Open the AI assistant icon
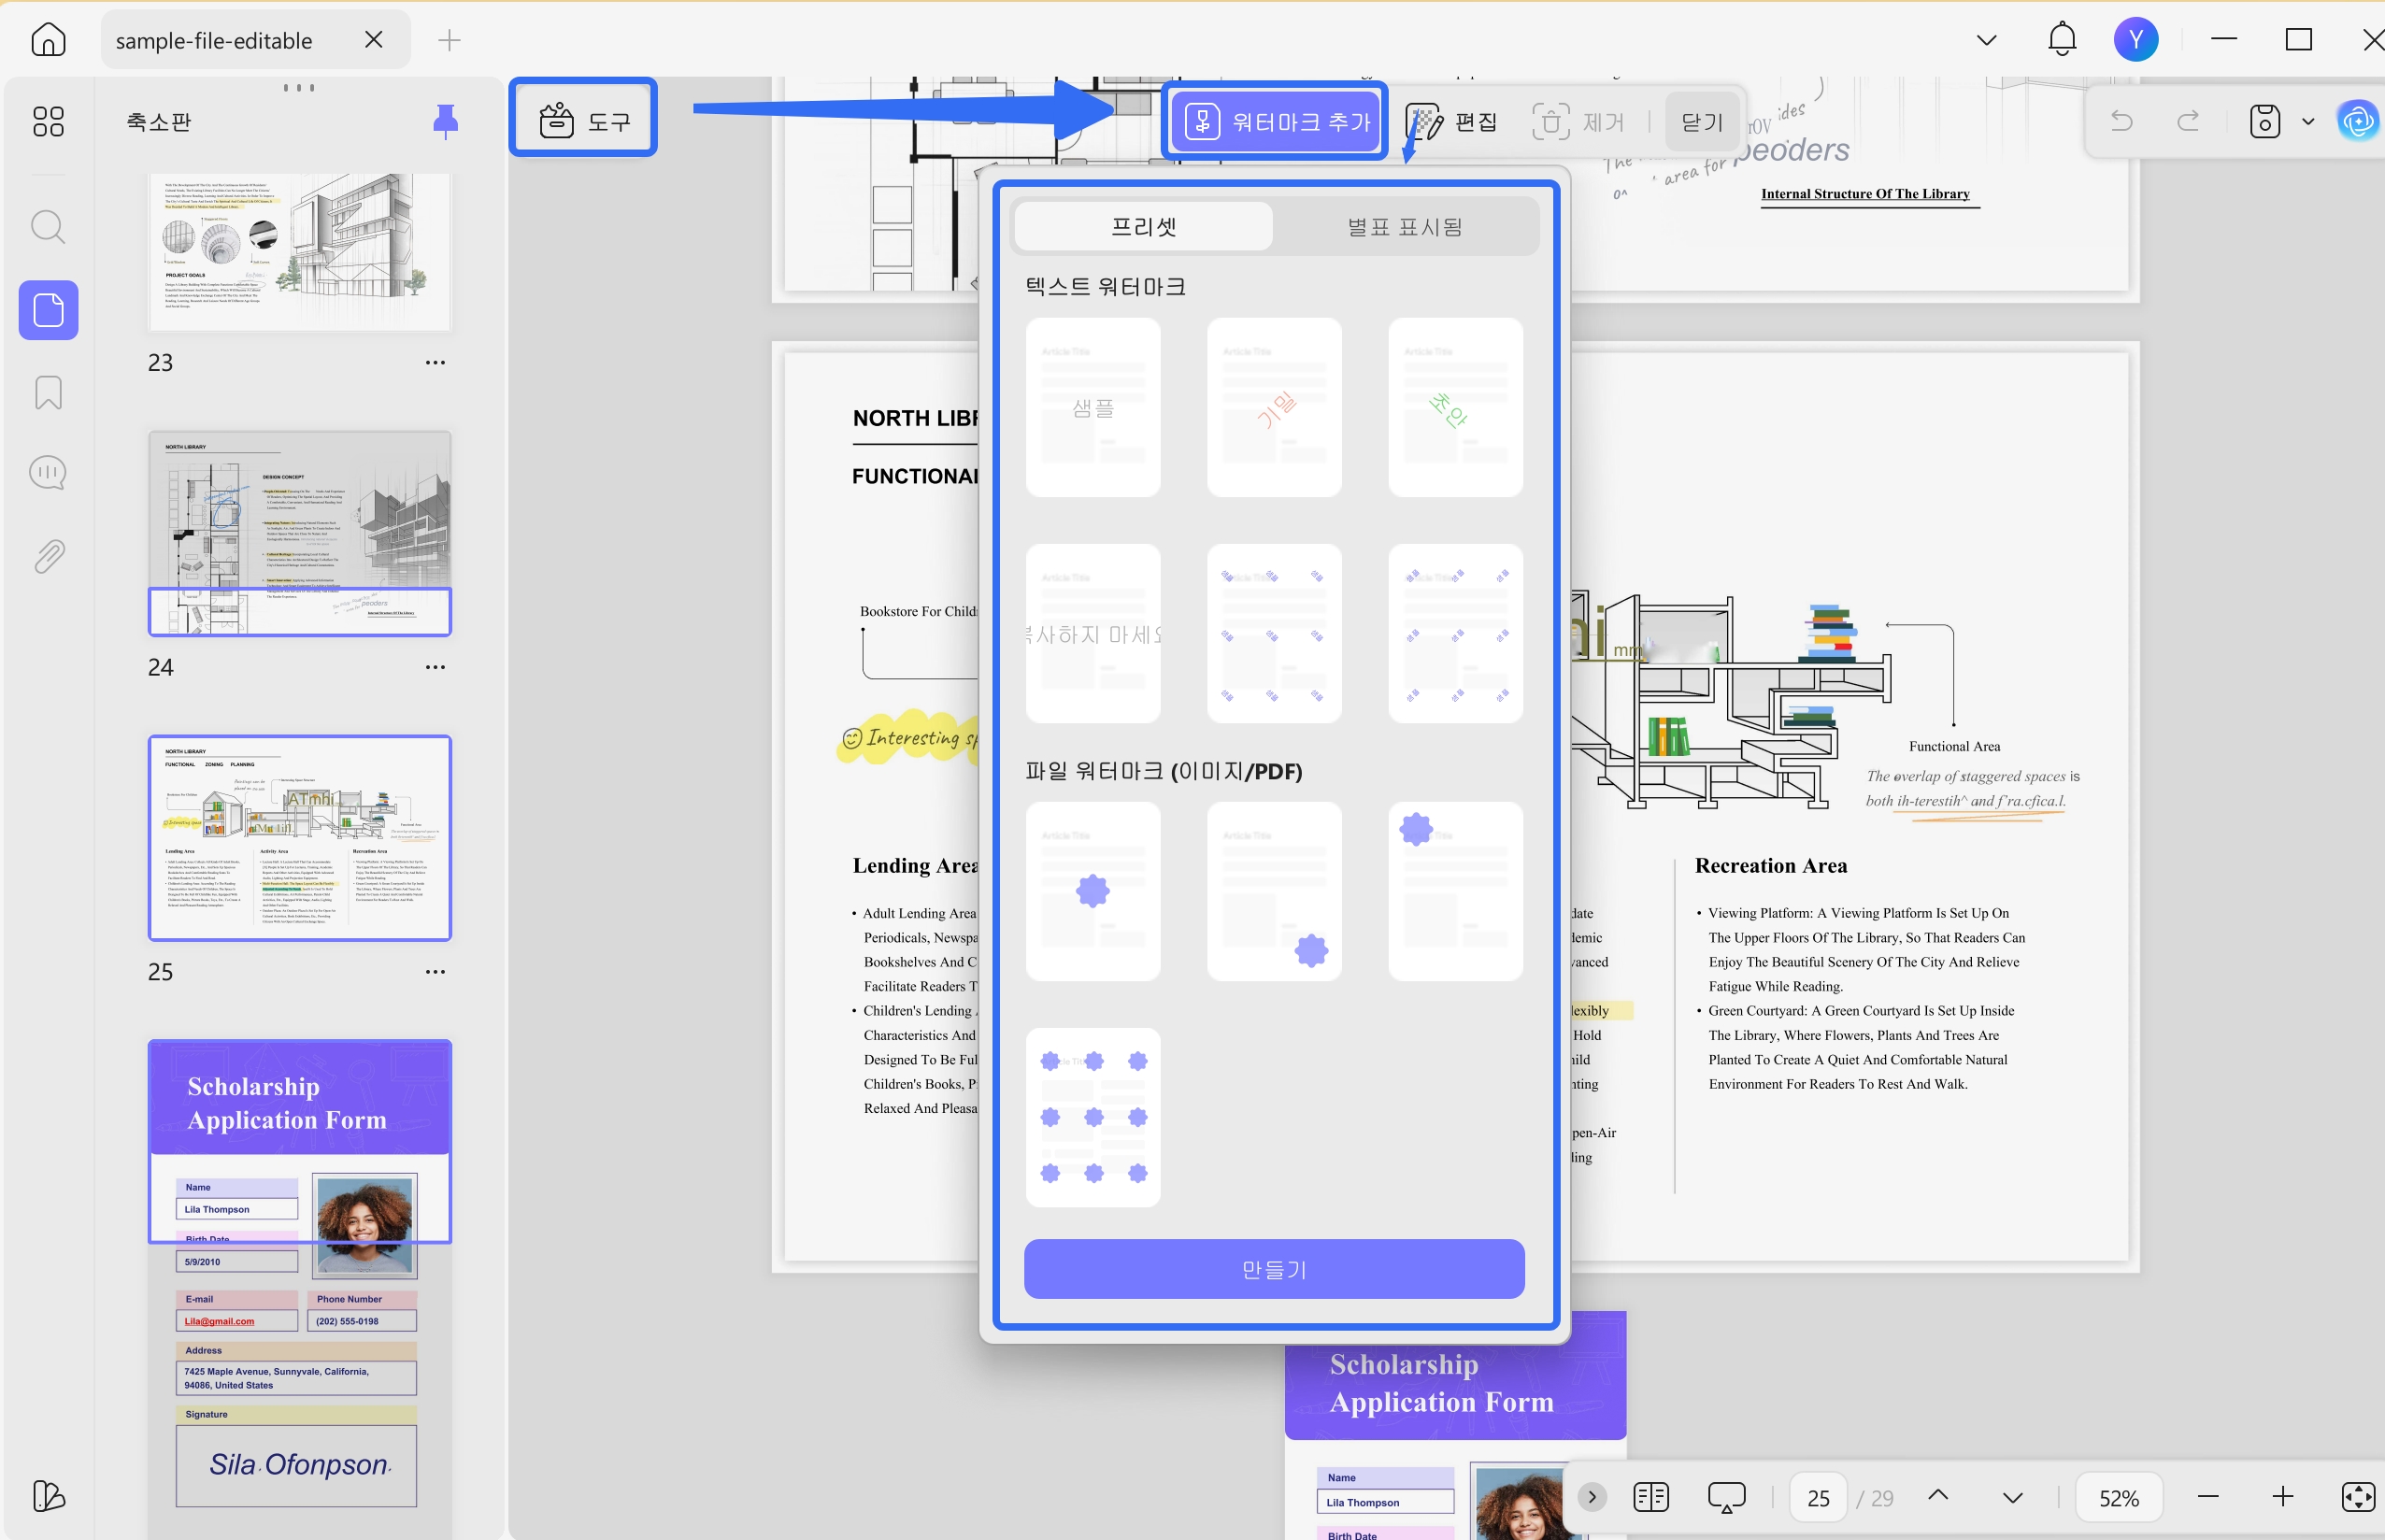The width and height of the screenshot is (2385, 1540). click(2358, 121)
